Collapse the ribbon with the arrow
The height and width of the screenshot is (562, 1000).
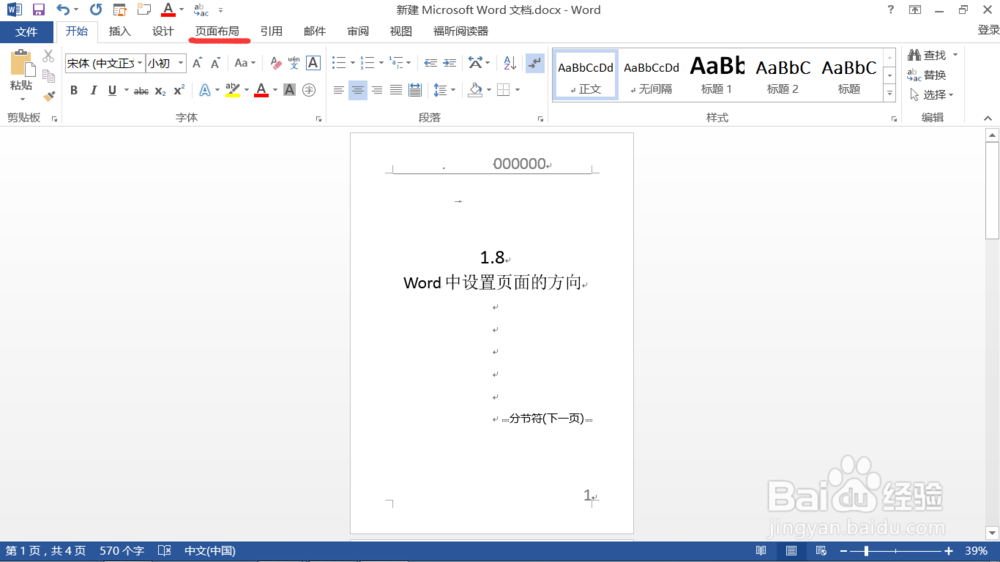tap(988, 118)
